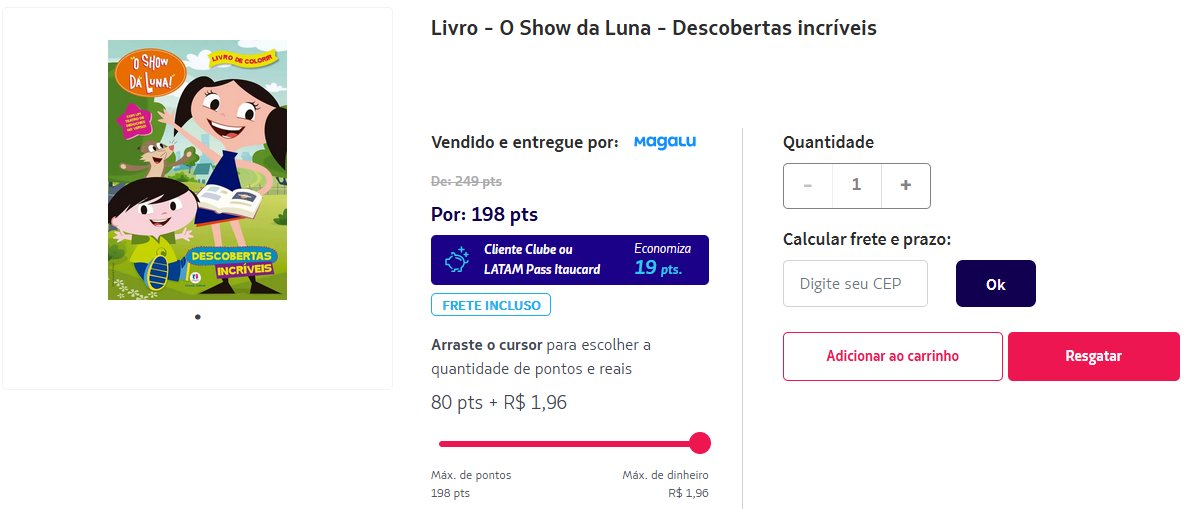Click the quantity value field showing 1

(857, 186)
